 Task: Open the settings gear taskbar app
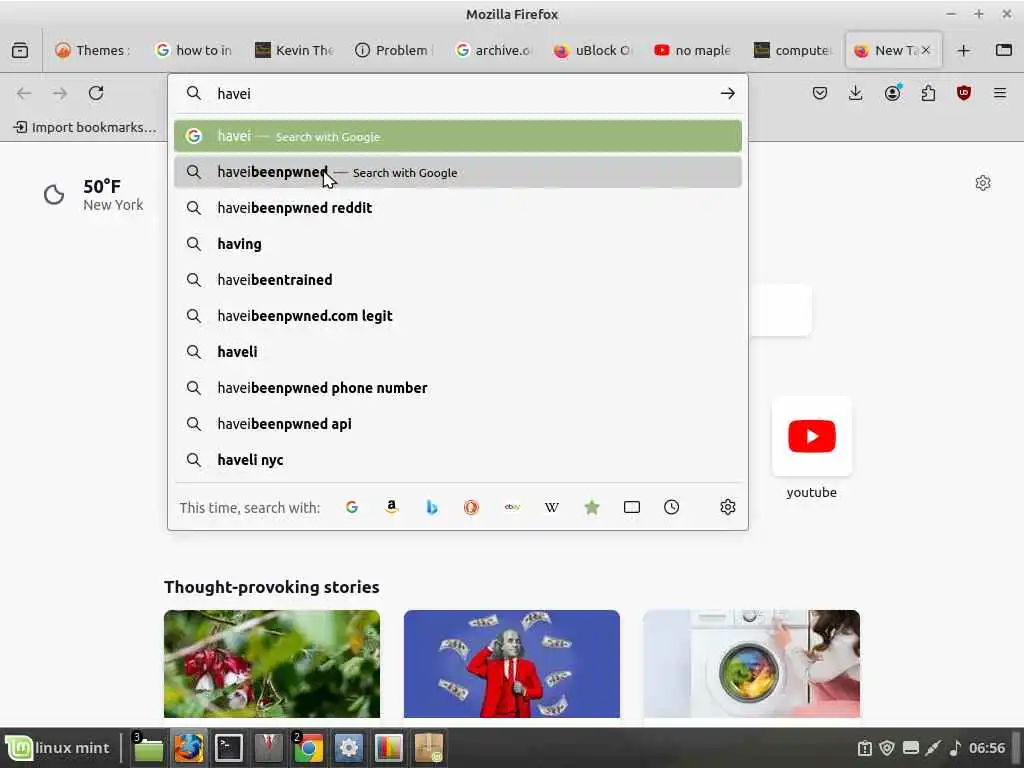[349, 748]
